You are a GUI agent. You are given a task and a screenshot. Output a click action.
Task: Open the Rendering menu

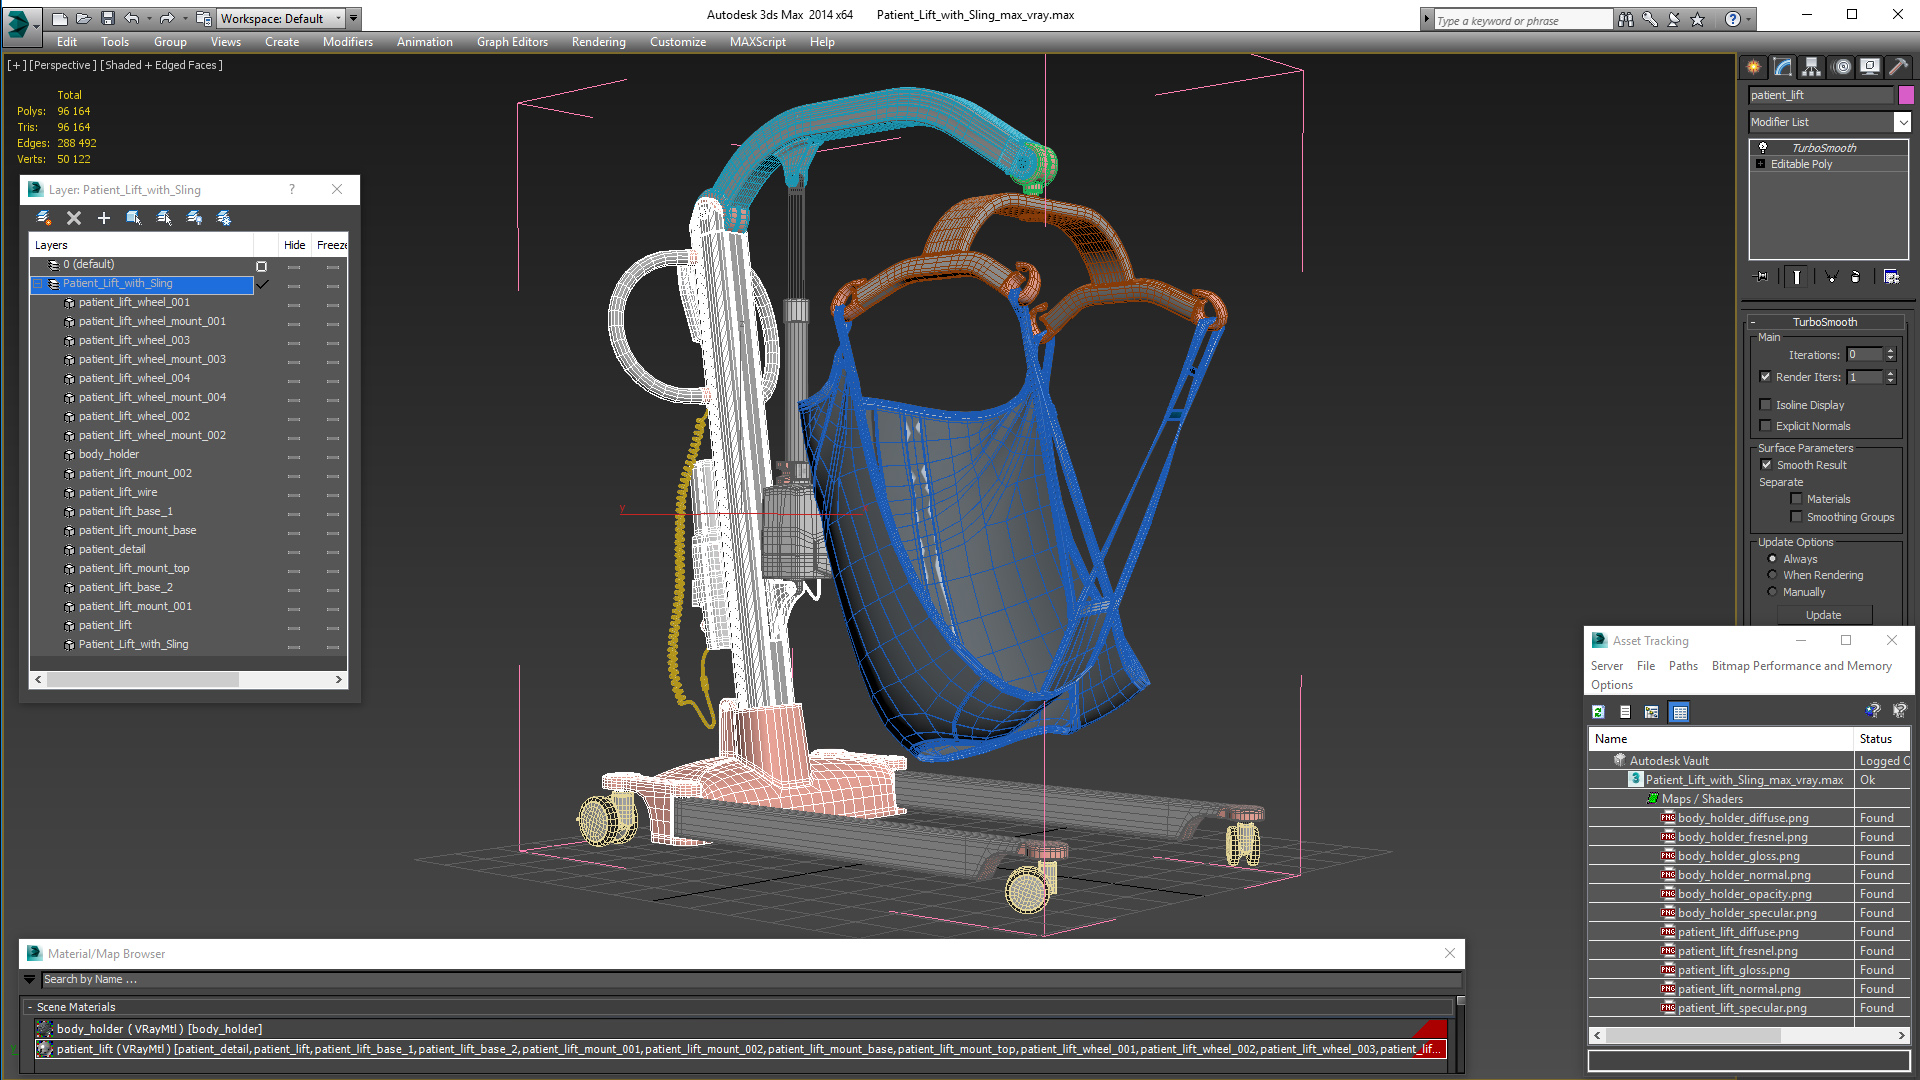[x=598, y=42]
